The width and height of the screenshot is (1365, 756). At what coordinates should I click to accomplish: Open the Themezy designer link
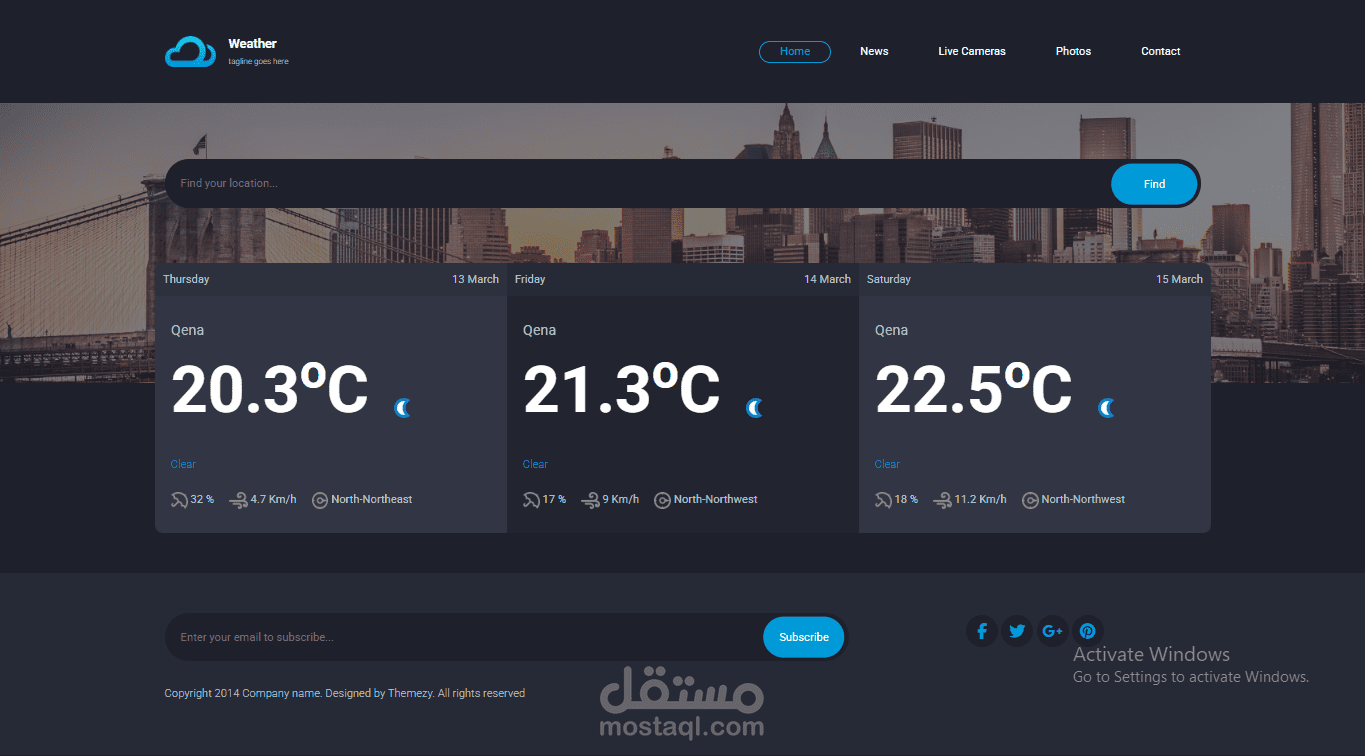pyautogui.click(x=404, y=692)
